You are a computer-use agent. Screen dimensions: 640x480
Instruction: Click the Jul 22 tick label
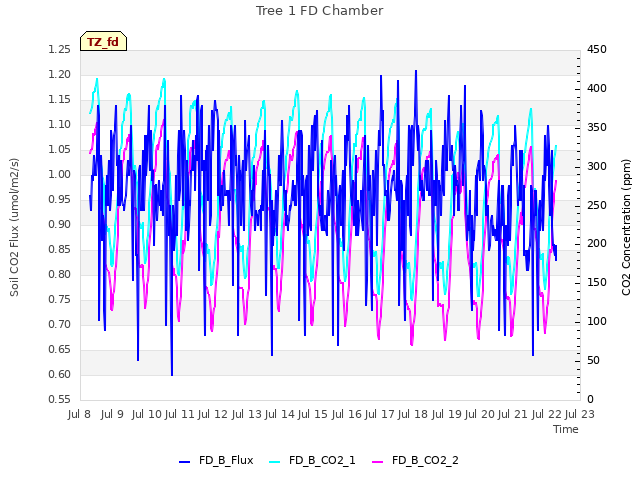coord(547,414)
